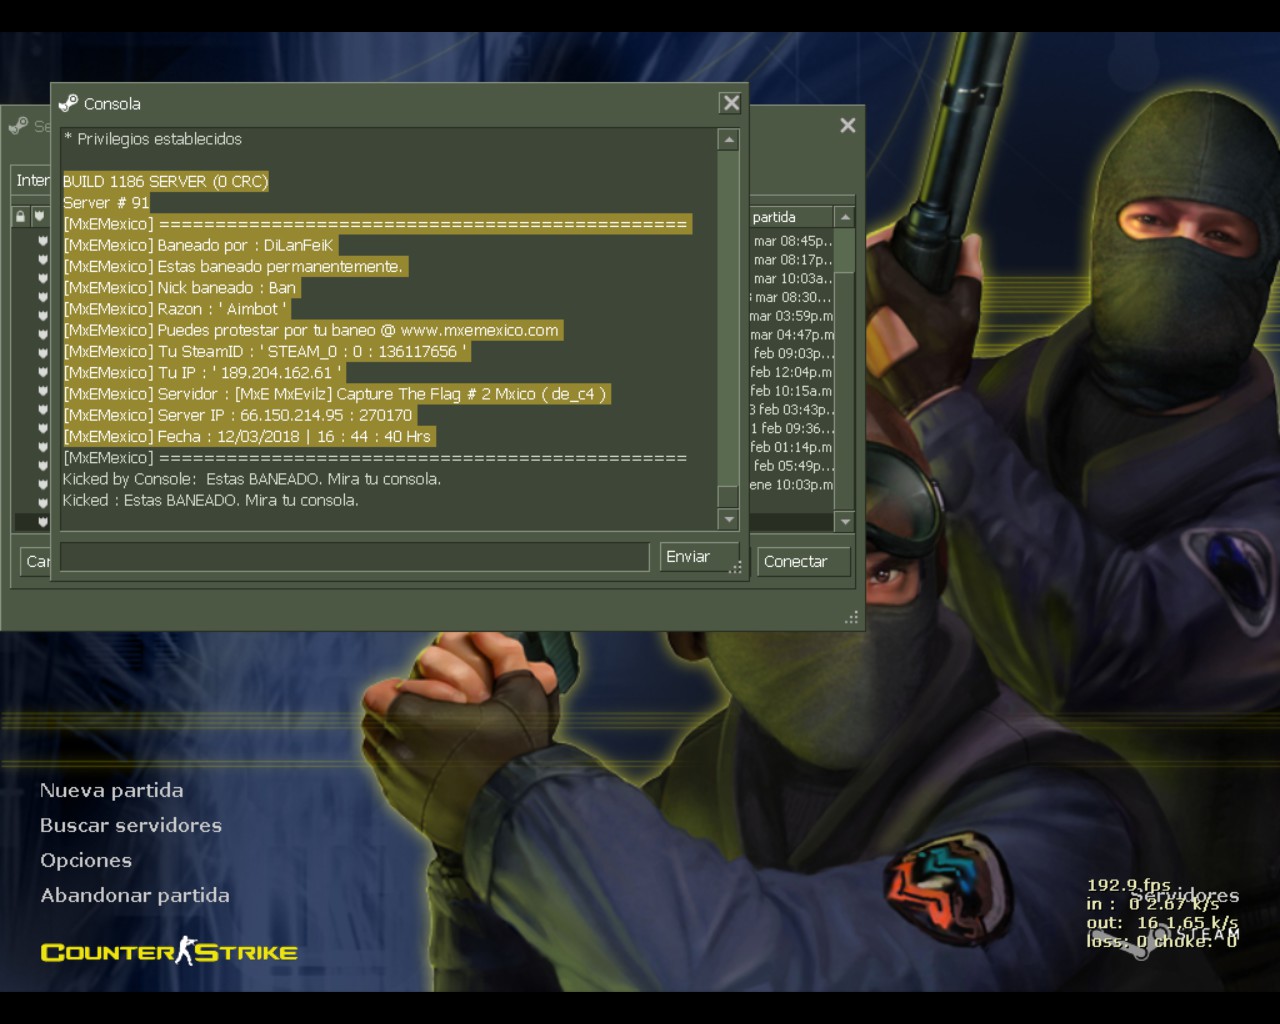Click the server row 'feb 01:14p.m'
This screenshot has height=1024, width=1280.
click(x=792, y=447)
